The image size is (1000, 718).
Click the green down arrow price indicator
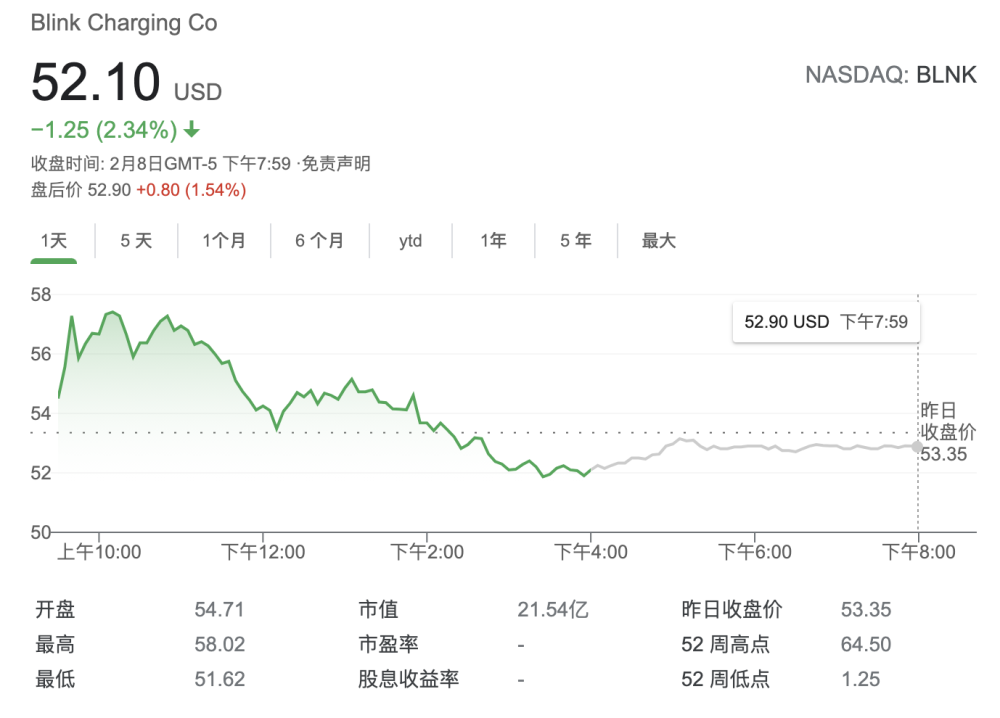pos(192,130)
